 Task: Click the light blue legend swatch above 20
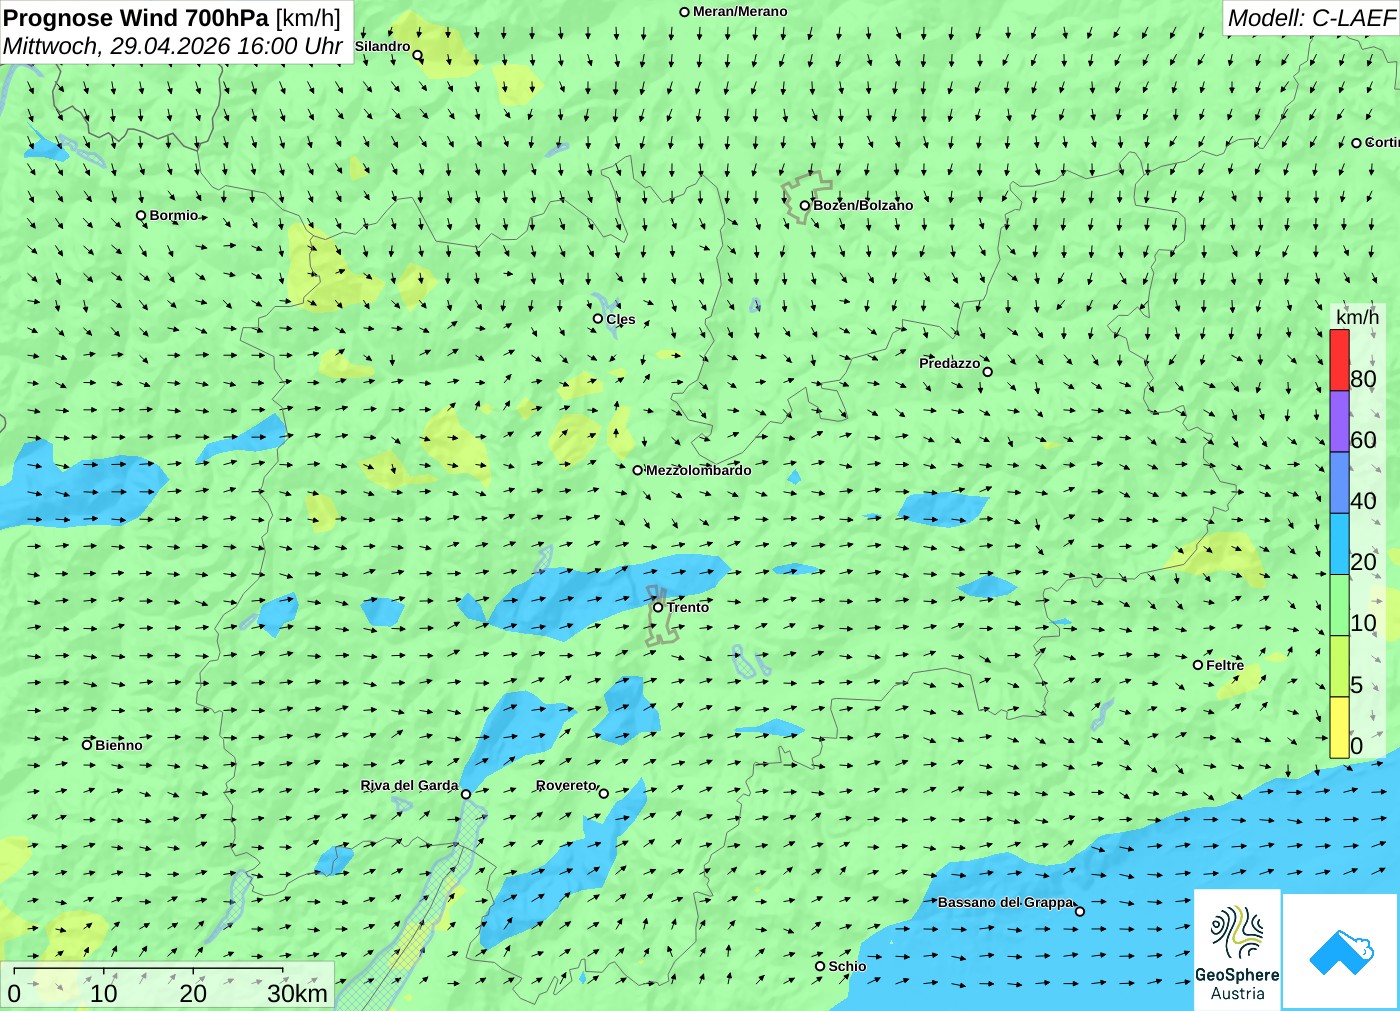[1339, 544]
